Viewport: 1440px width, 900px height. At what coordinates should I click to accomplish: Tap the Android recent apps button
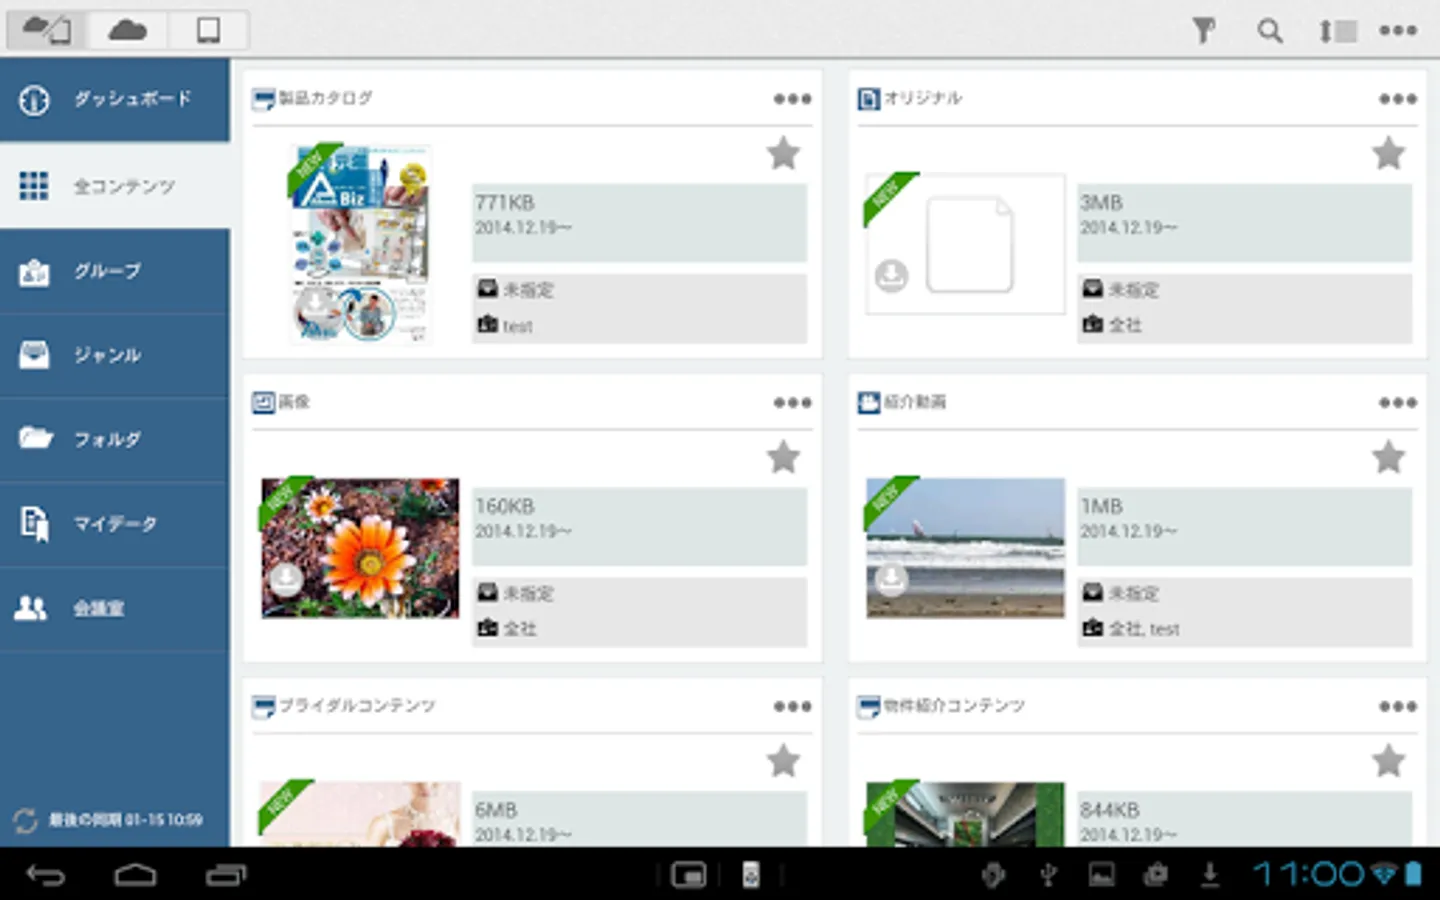(226, 876)
